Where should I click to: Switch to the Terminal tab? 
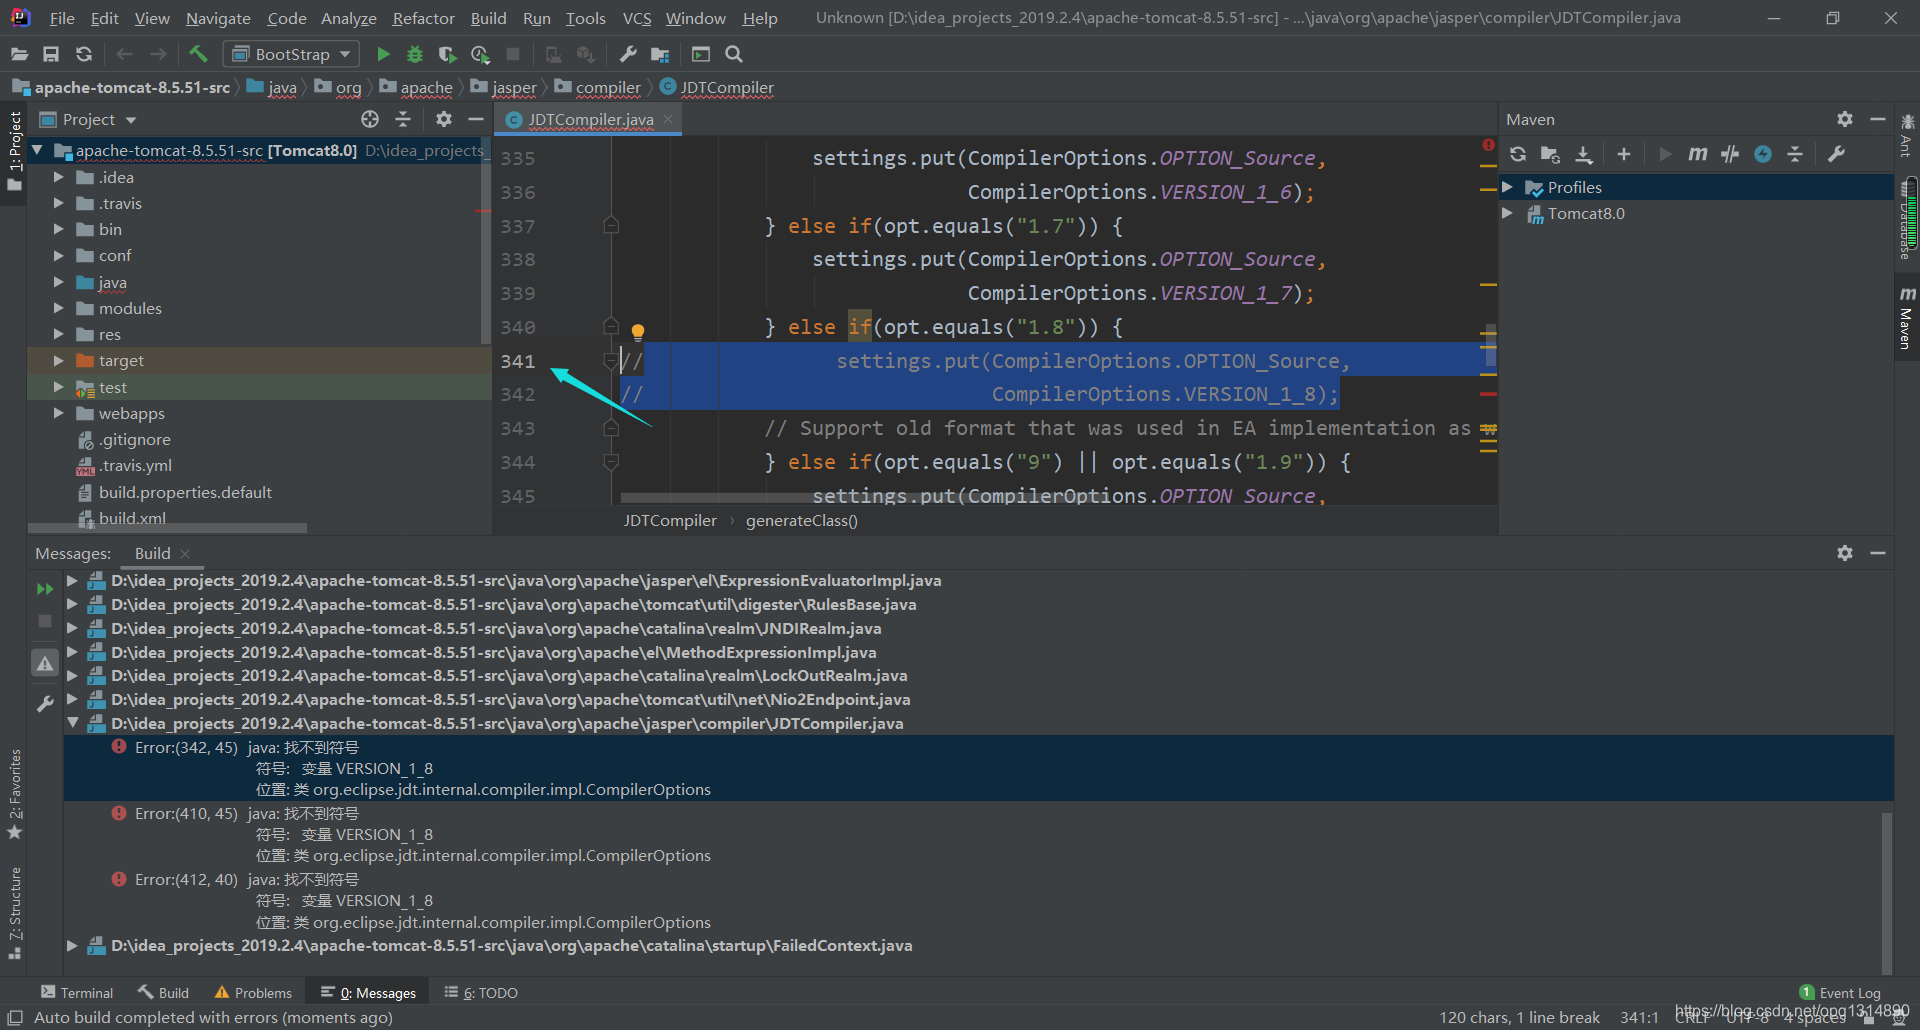pos(77,992)
